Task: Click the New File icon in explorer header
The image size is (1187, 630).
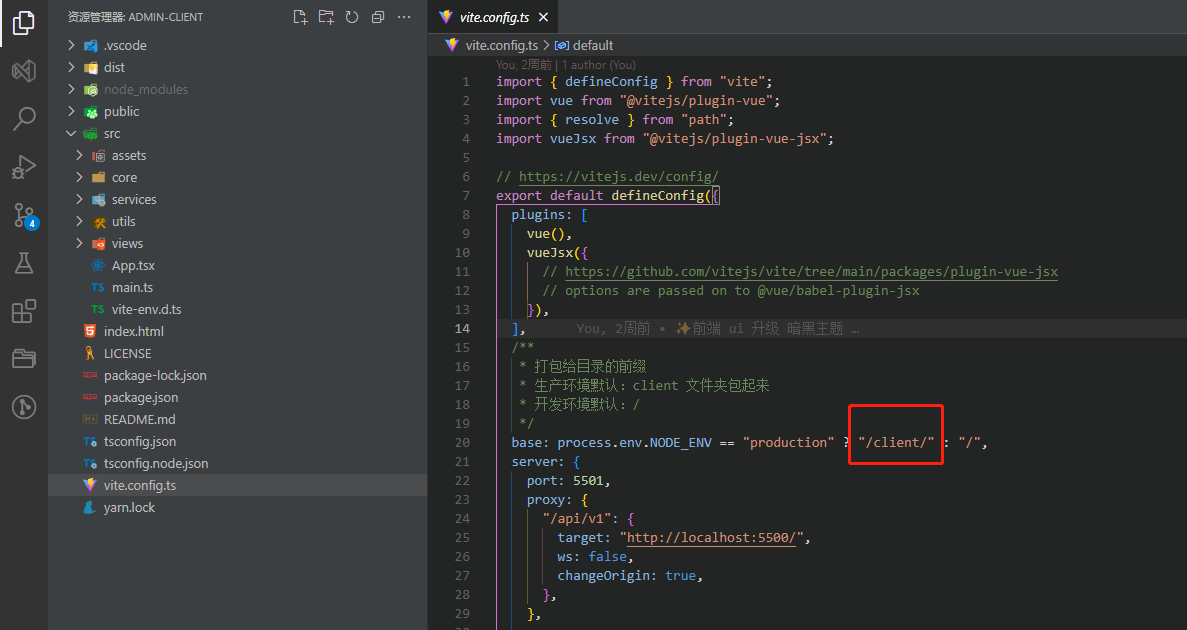Action: pyautogui.click(x=300, y=17)
